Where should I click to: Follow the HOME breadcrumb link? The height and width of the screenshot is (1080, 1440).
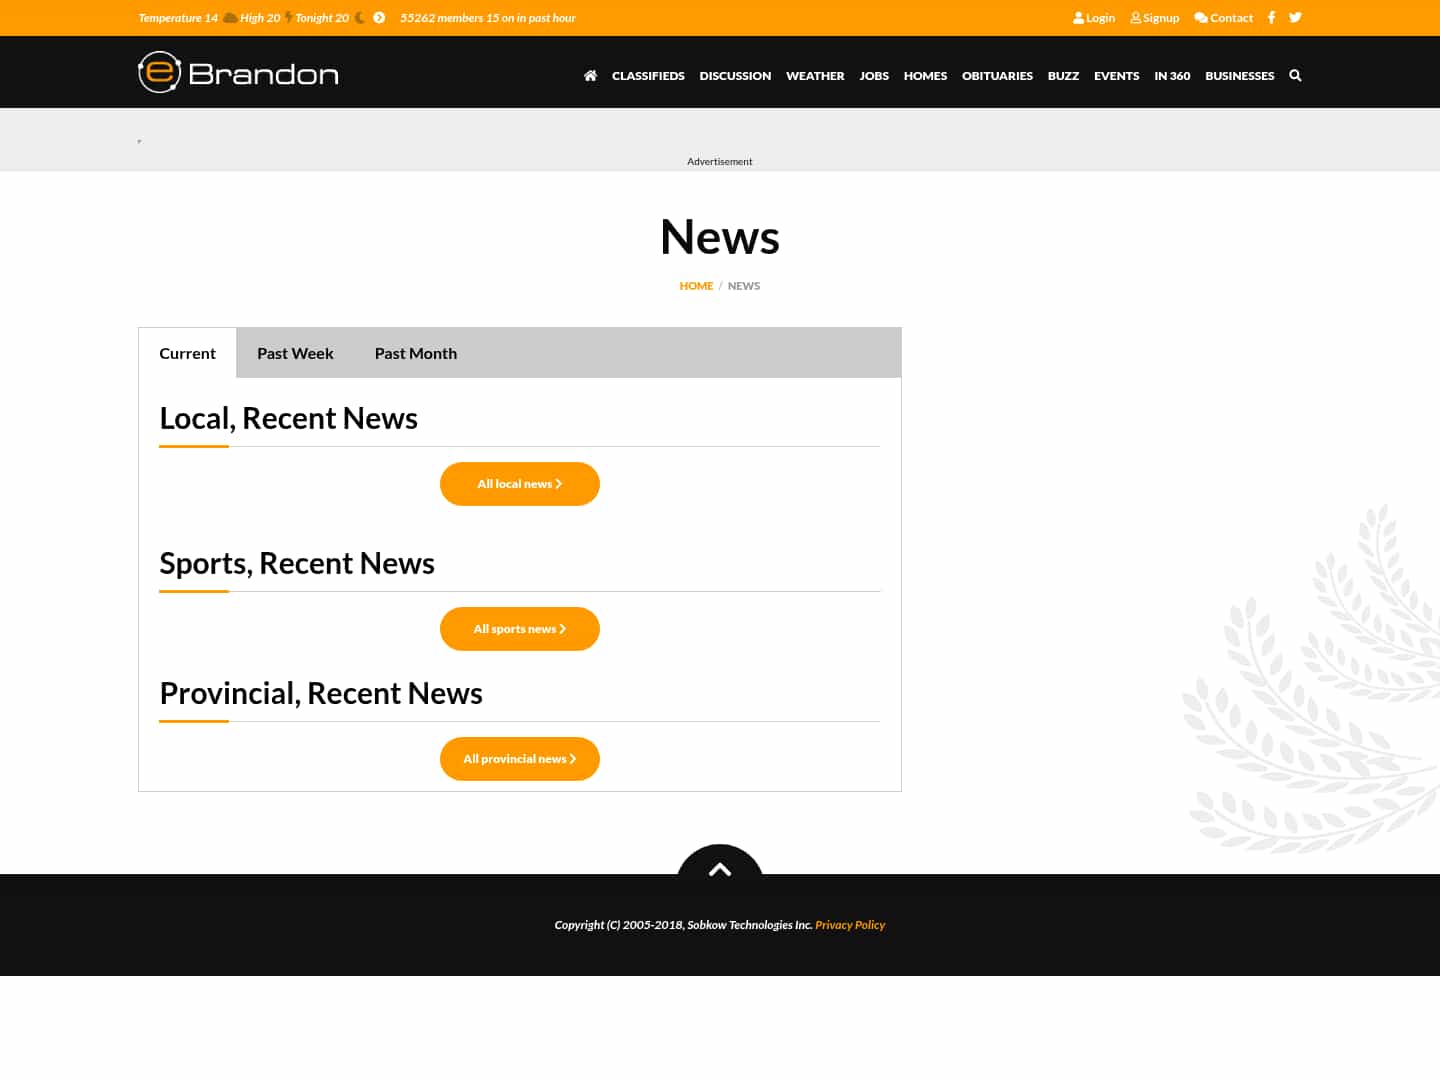point(696,286)
